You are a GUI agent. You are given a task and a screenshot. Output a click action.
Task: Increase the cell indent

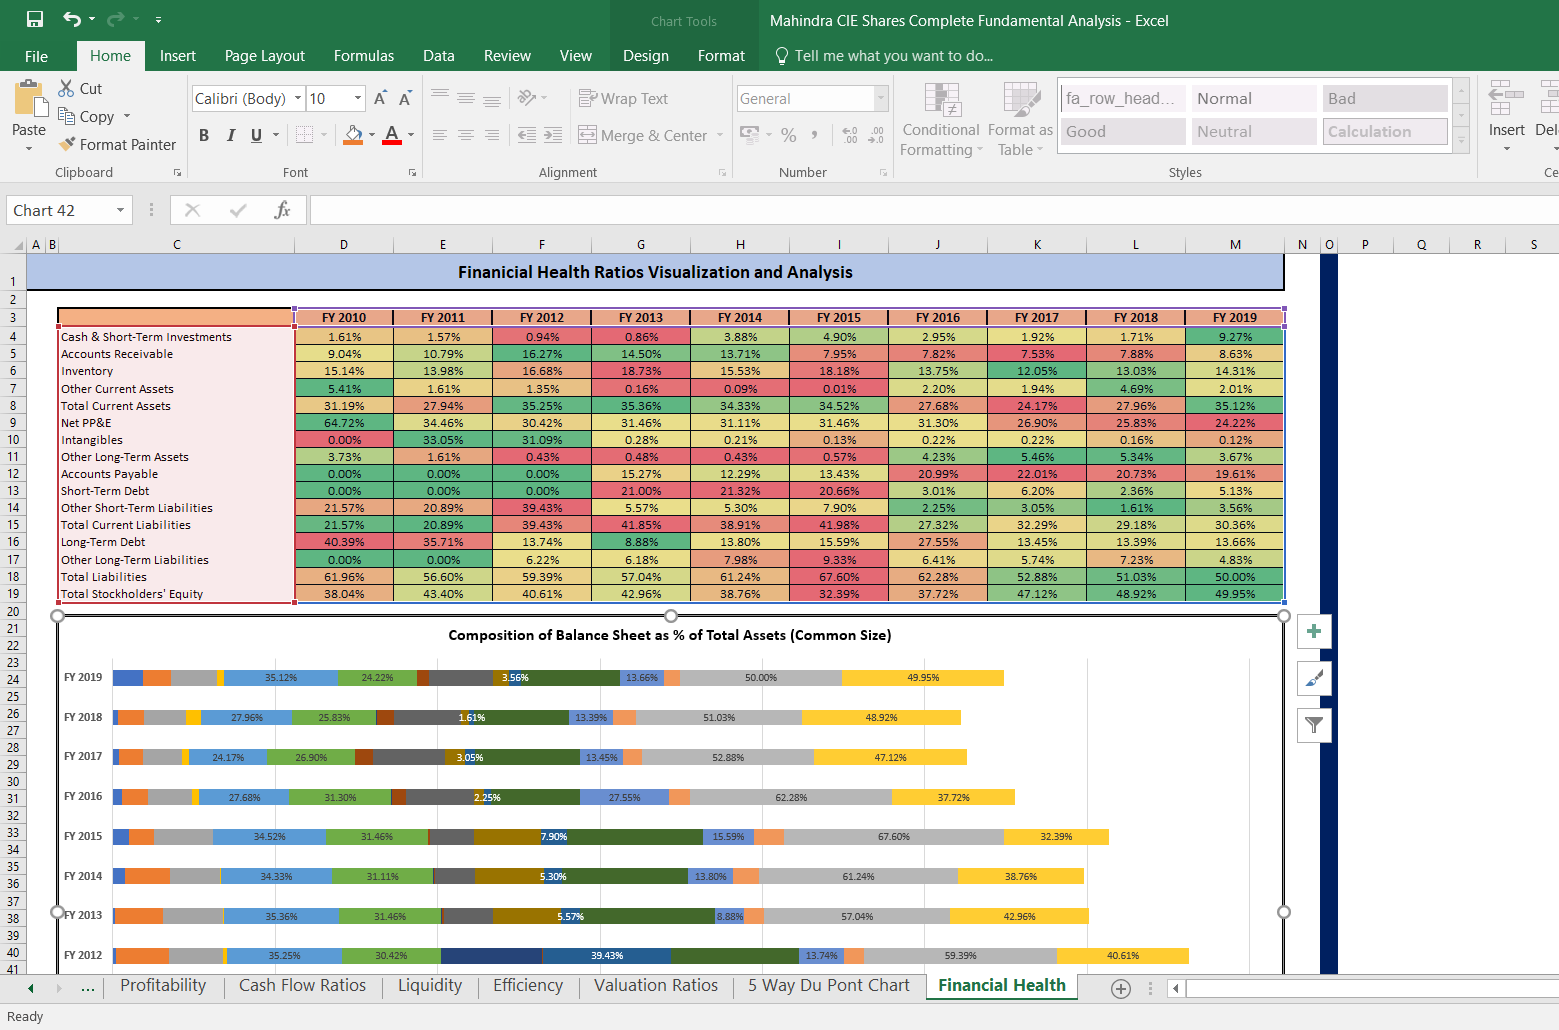pos(553,135)
